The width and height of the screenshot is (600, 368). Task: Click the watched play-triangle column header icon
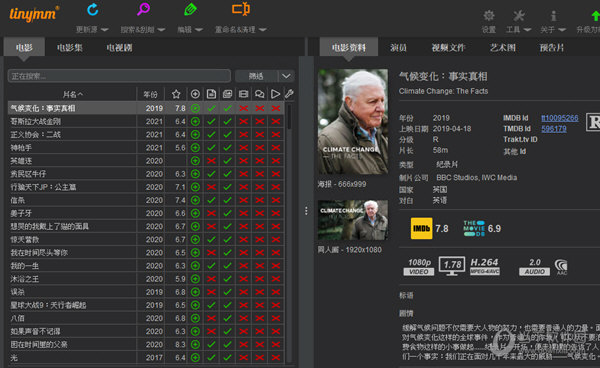pos(275,94)
